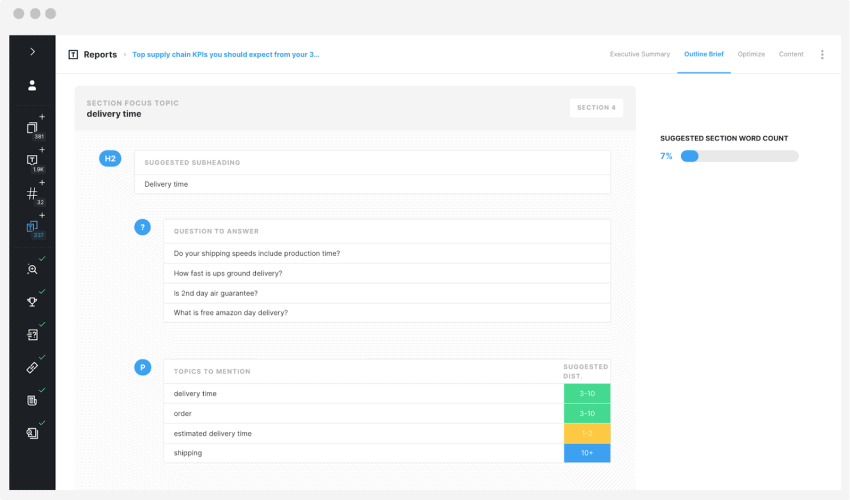Open the sidebar icon badged 1.9K
Image resolution: width=850 pixels, height=500 pixels.
[32, 160]
